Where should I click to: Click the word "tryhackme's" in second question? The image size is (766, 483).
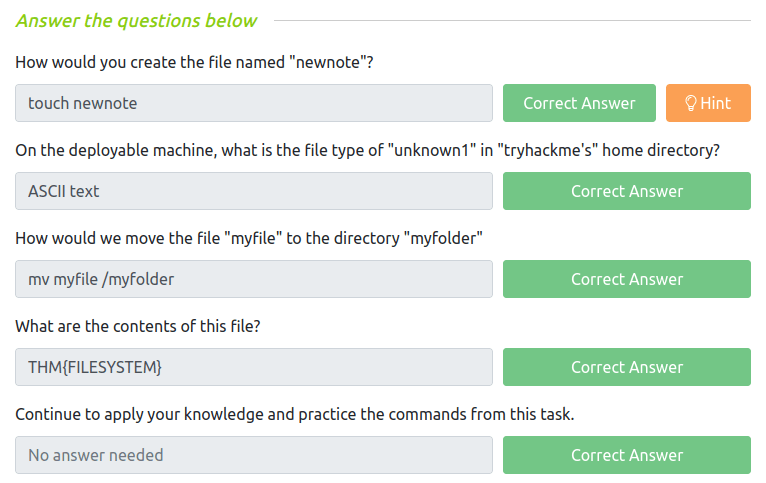(548, 150)
